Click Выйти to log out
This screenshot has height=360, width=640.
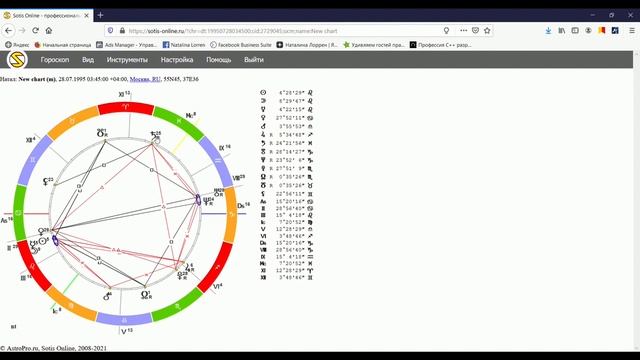tap(254, 60)
